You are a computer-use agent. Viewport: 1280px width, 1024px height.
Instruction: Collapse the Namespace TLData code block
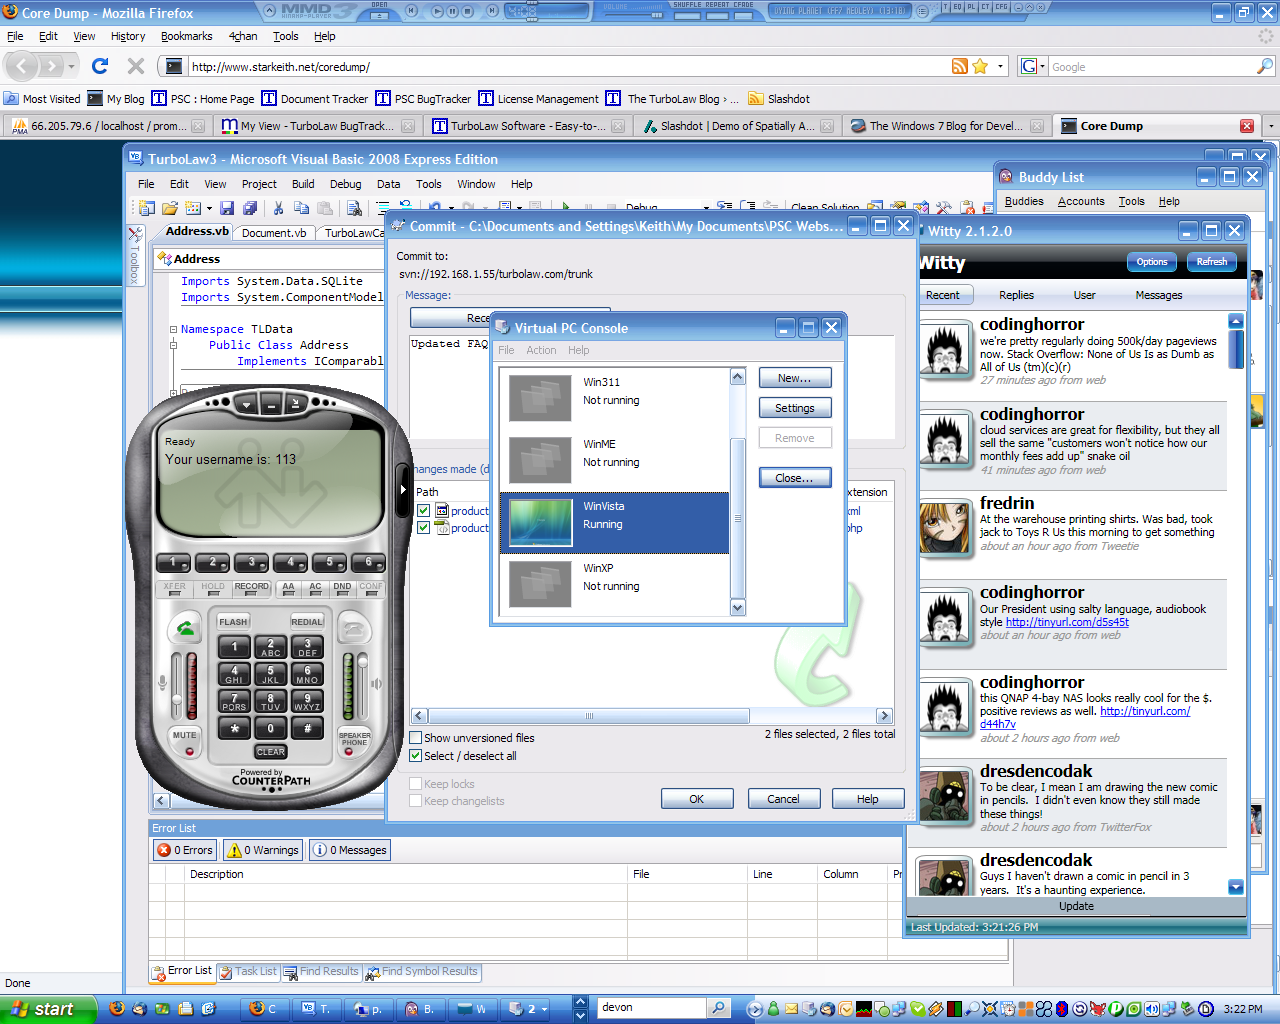173,329
